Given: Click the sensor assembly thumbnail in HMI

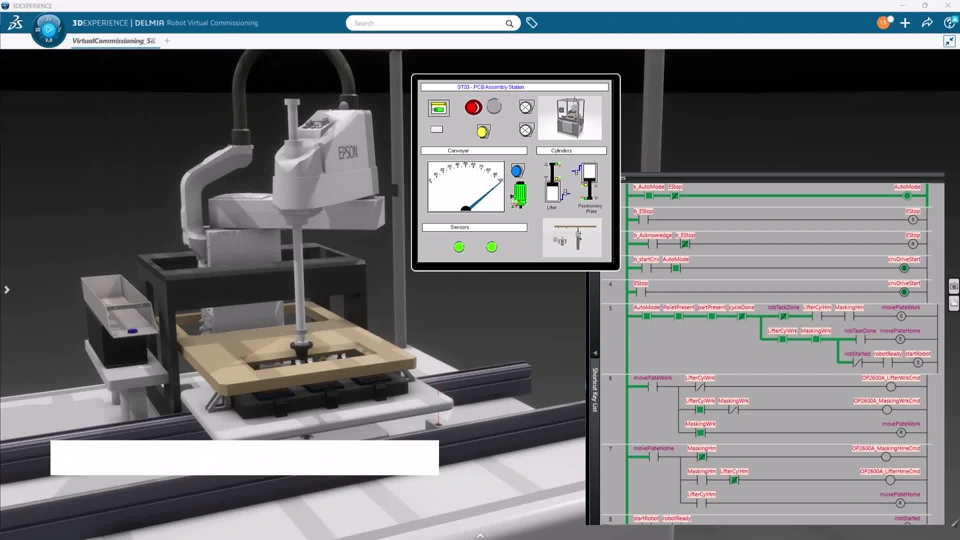Looking at the screenshot, I should [572, 238].
